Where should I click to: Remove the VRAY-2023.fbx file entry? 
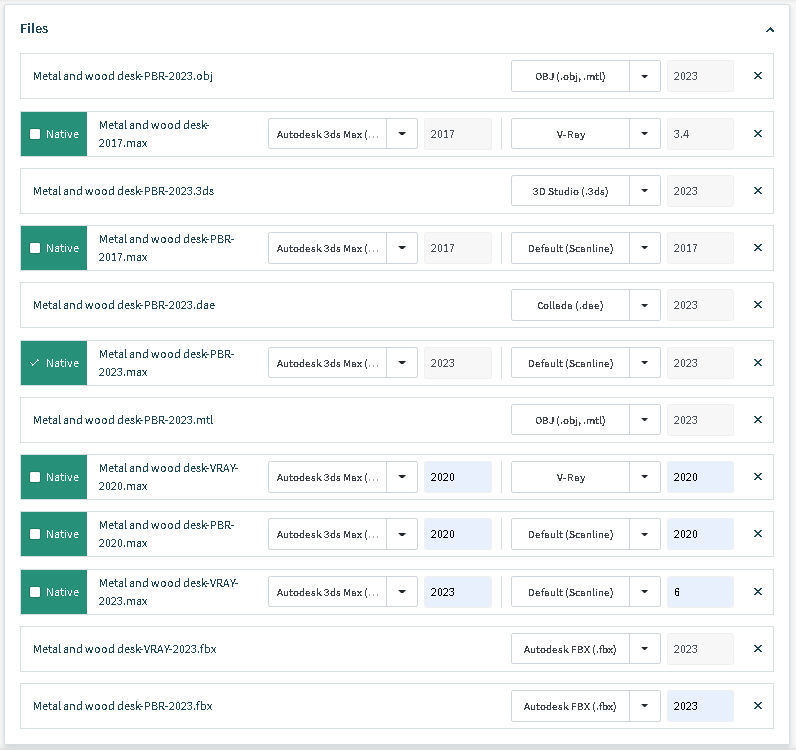click(x=757, y=649)
